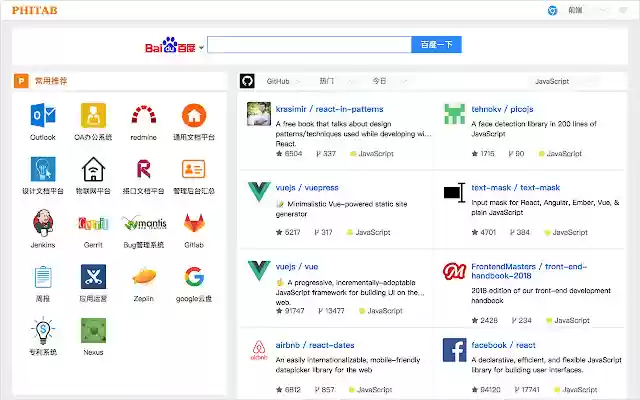Screen dimensions: 640x400
Task: Open the 应用运营 blue tools icon
Action: 93,277
